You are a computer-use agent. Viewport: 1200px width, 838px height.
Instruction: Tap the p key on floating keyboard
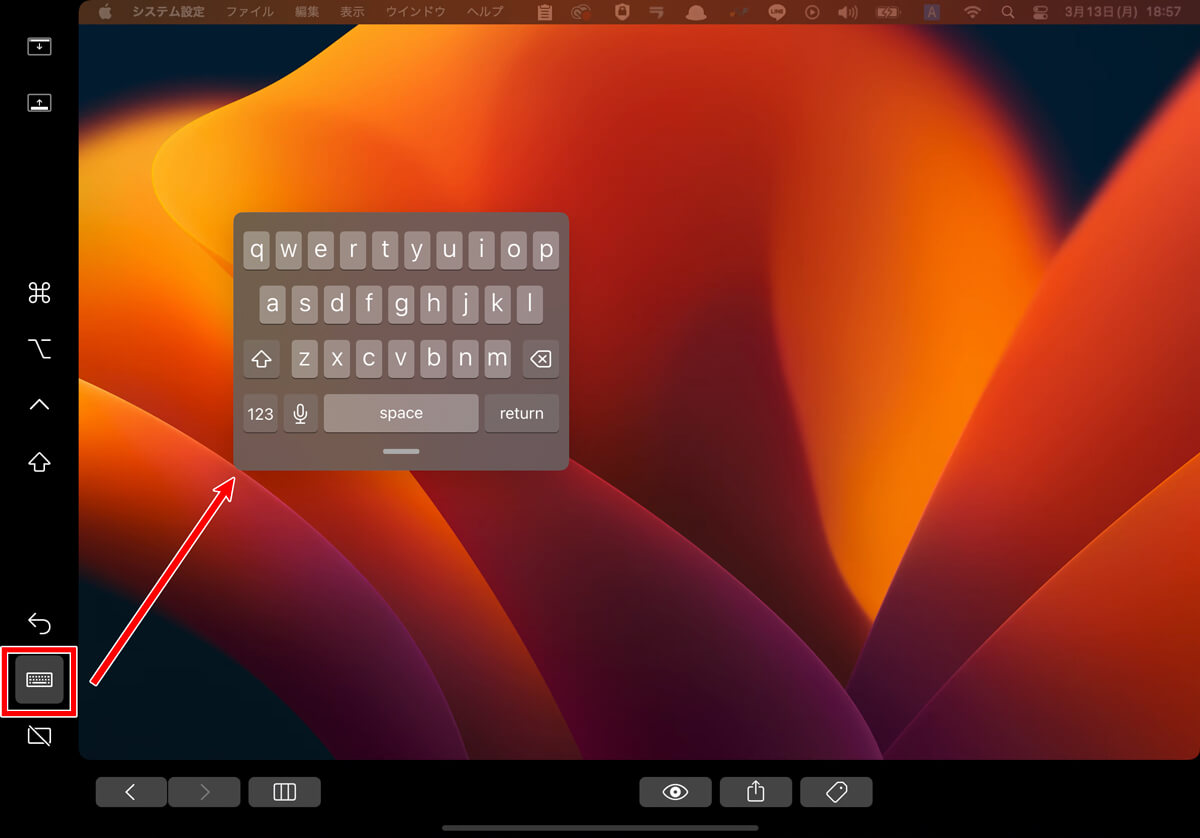pos(545,251)
